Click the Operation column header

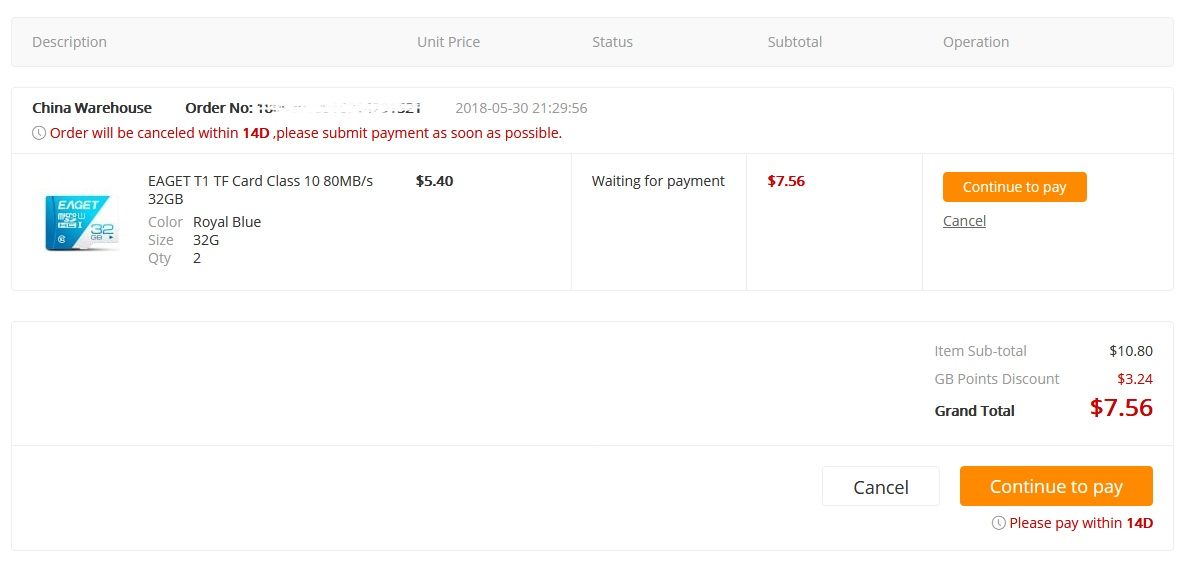(975, 42)
